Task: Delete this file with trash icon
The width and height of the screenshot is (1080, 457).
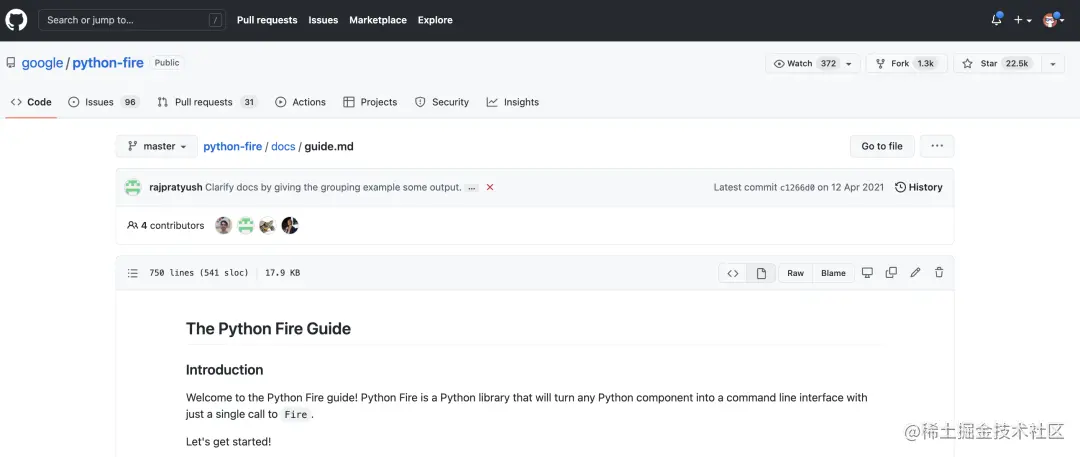Action: click(939, 273)
